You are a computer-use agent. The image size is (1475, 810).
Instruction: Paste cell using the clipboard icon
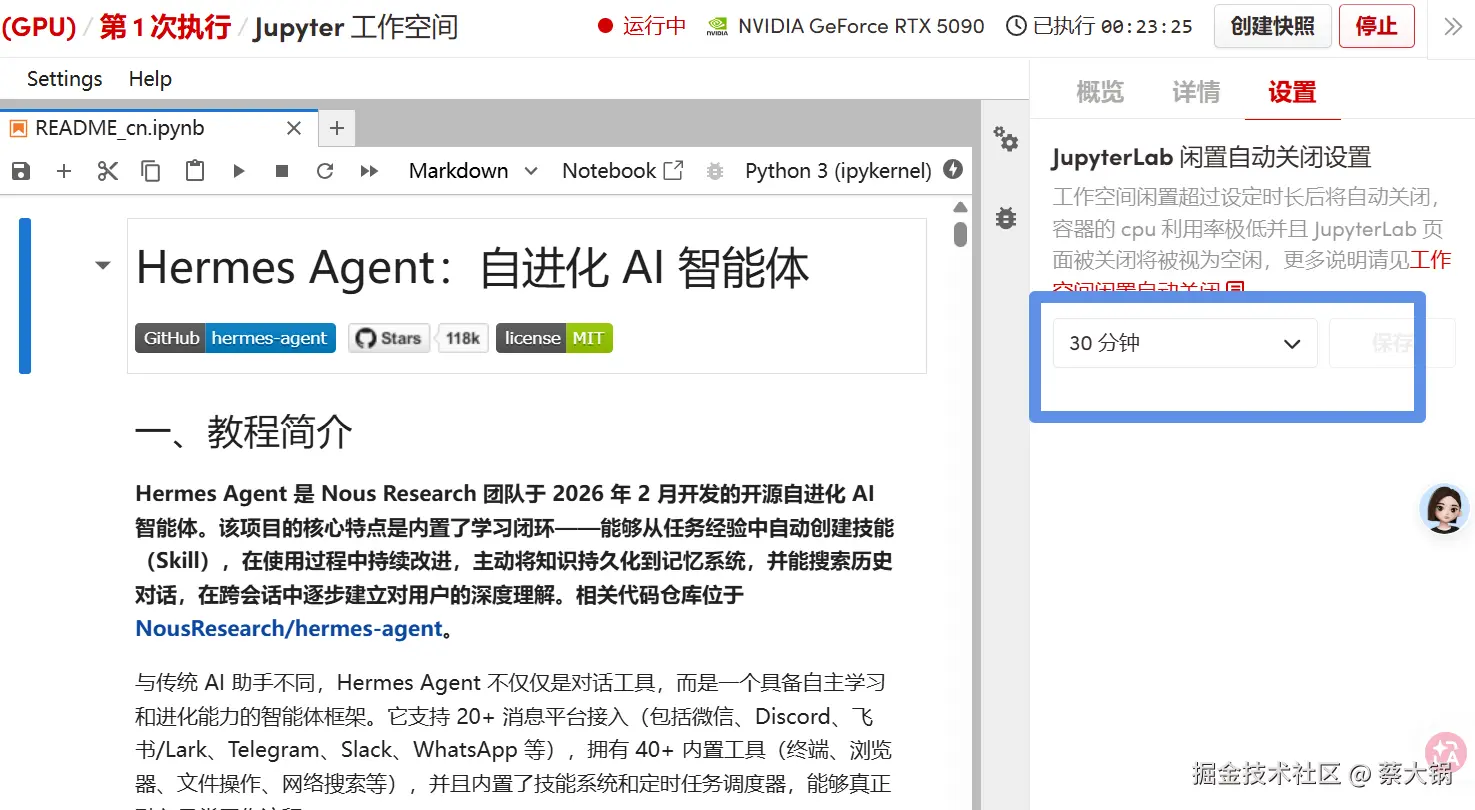(195, 171)
